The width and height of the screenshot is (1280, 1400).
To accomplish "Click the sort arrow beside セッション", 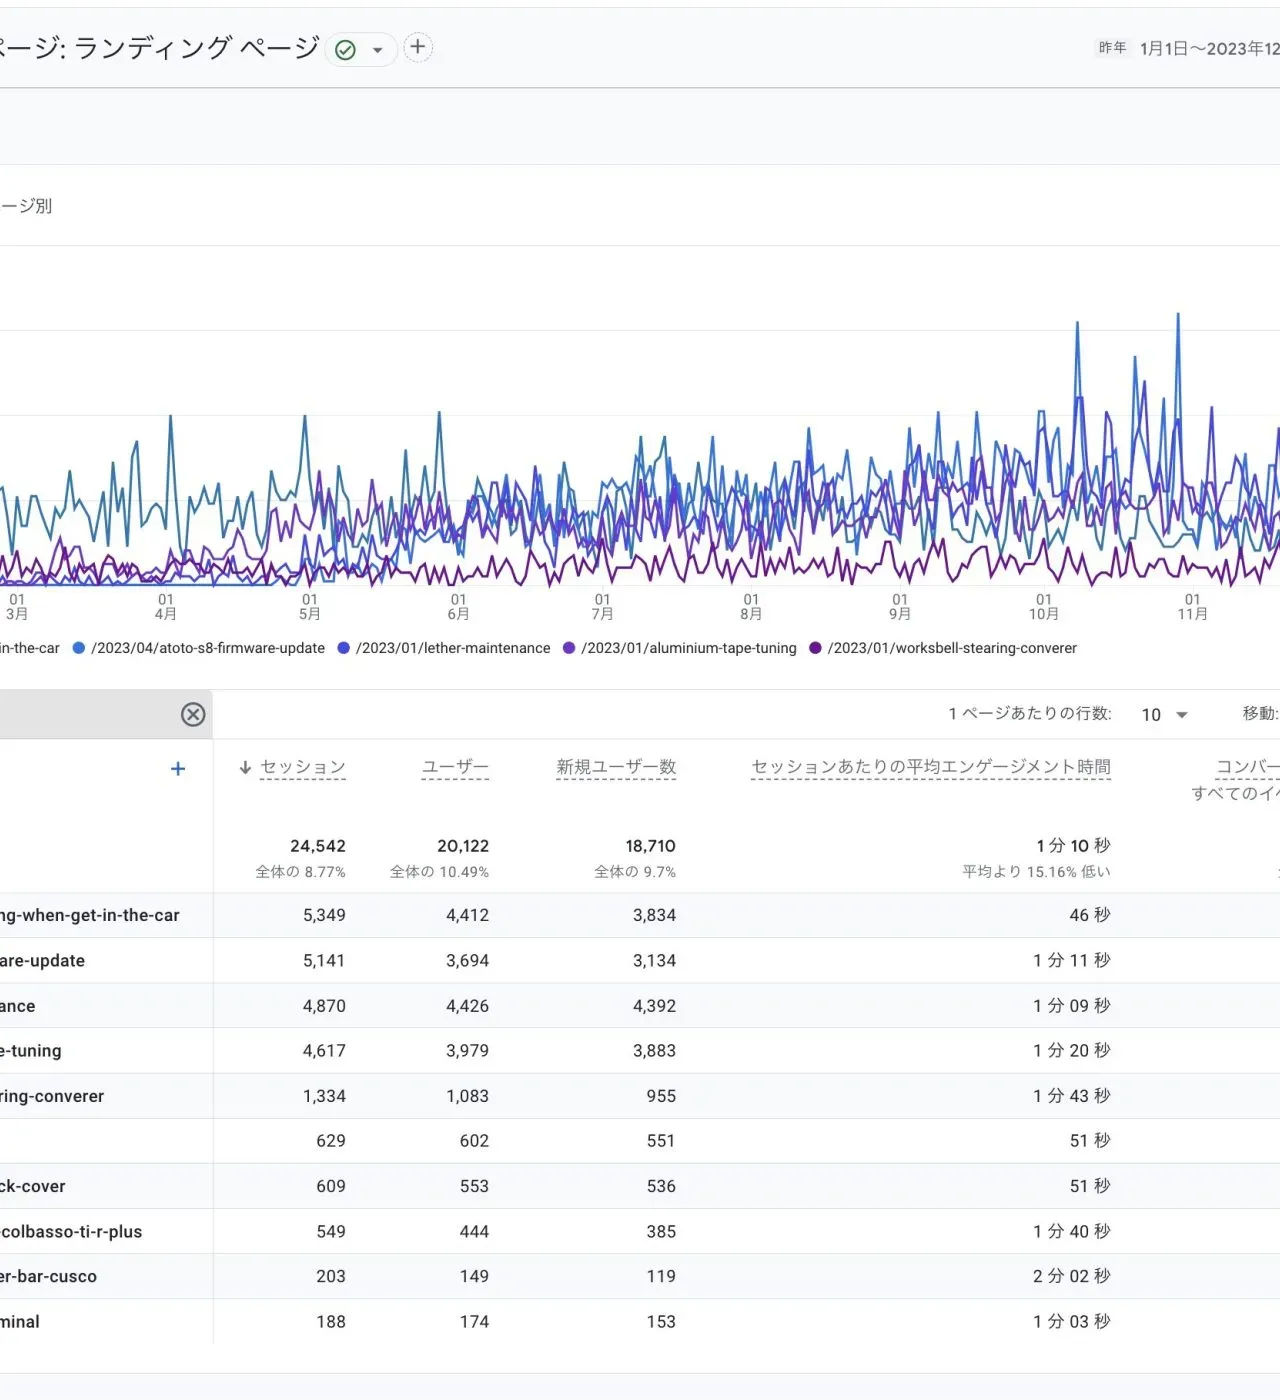I will [245, 767].
